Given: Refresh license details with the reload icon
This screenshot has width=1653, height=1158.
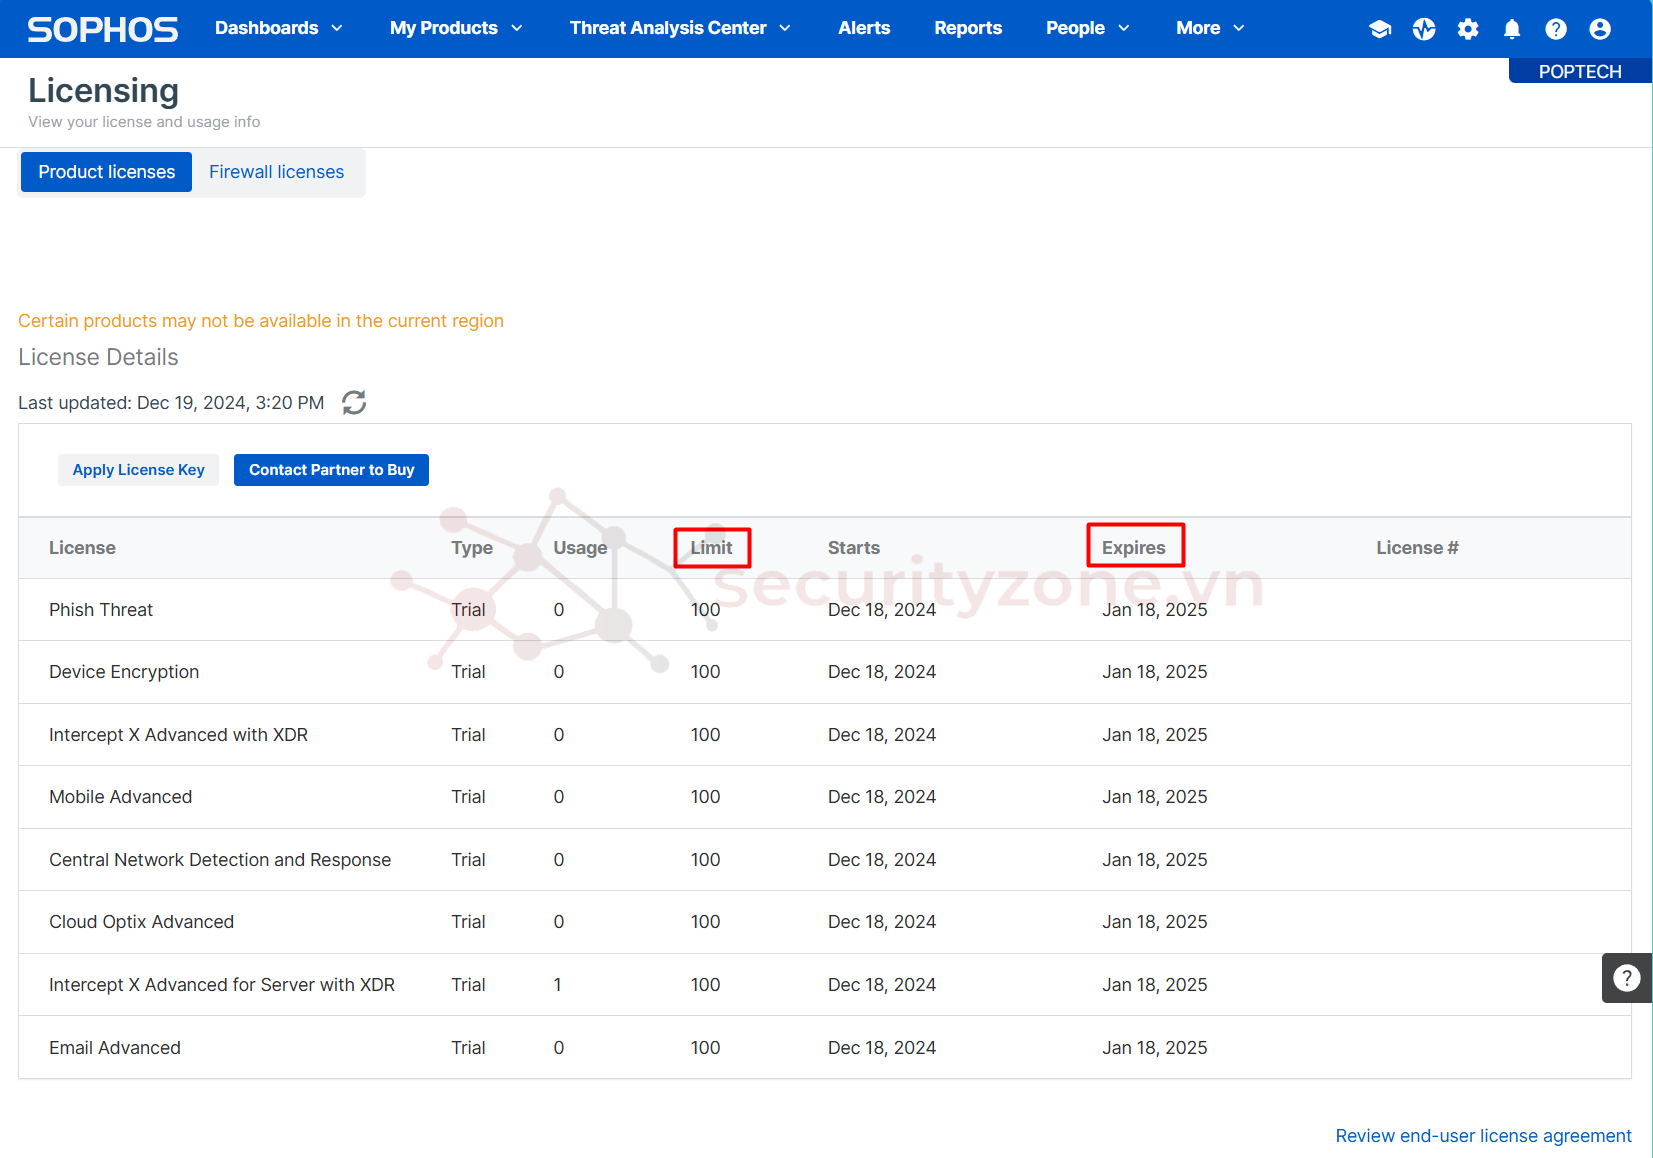Looking at the screenshot, I should [x=354, y=402].
